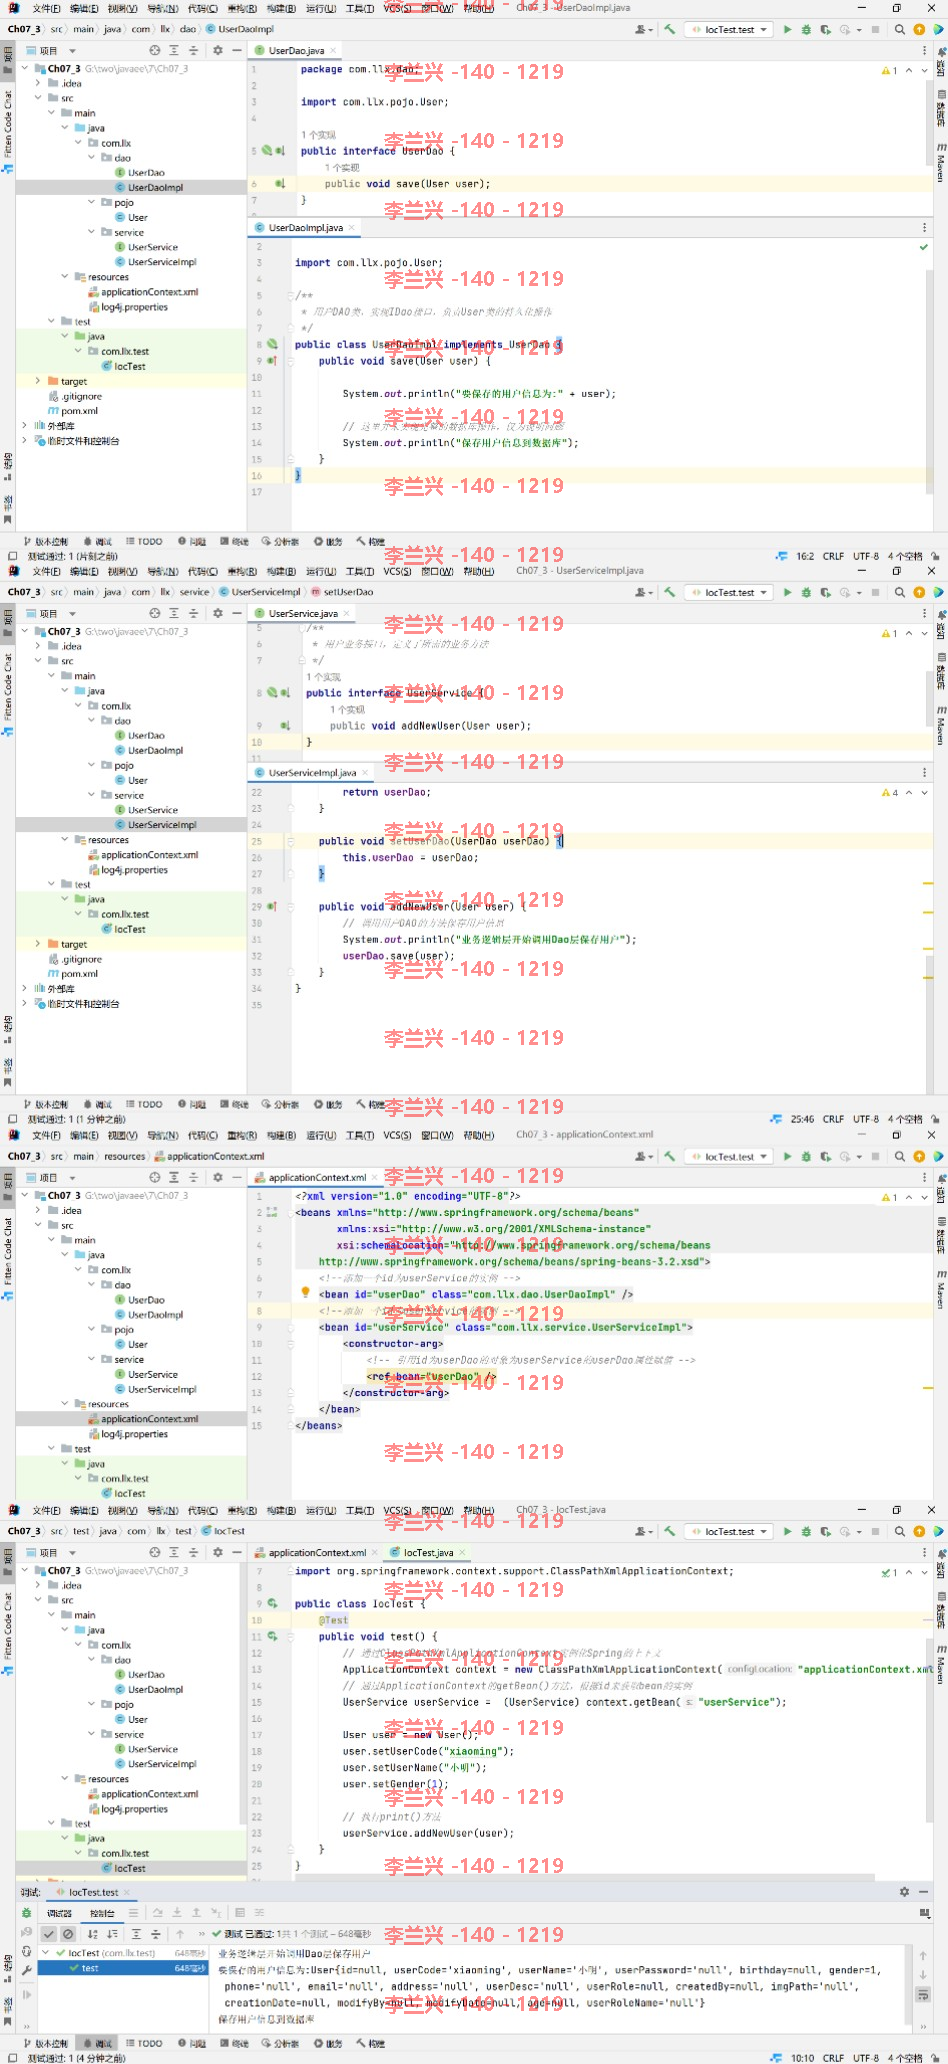The width and height of the screenshot is (948, 2064).
Task: Click CRLF line separator in UserDaoImpl.java window status
Action: pyautogui.click(x=833, y=556)
